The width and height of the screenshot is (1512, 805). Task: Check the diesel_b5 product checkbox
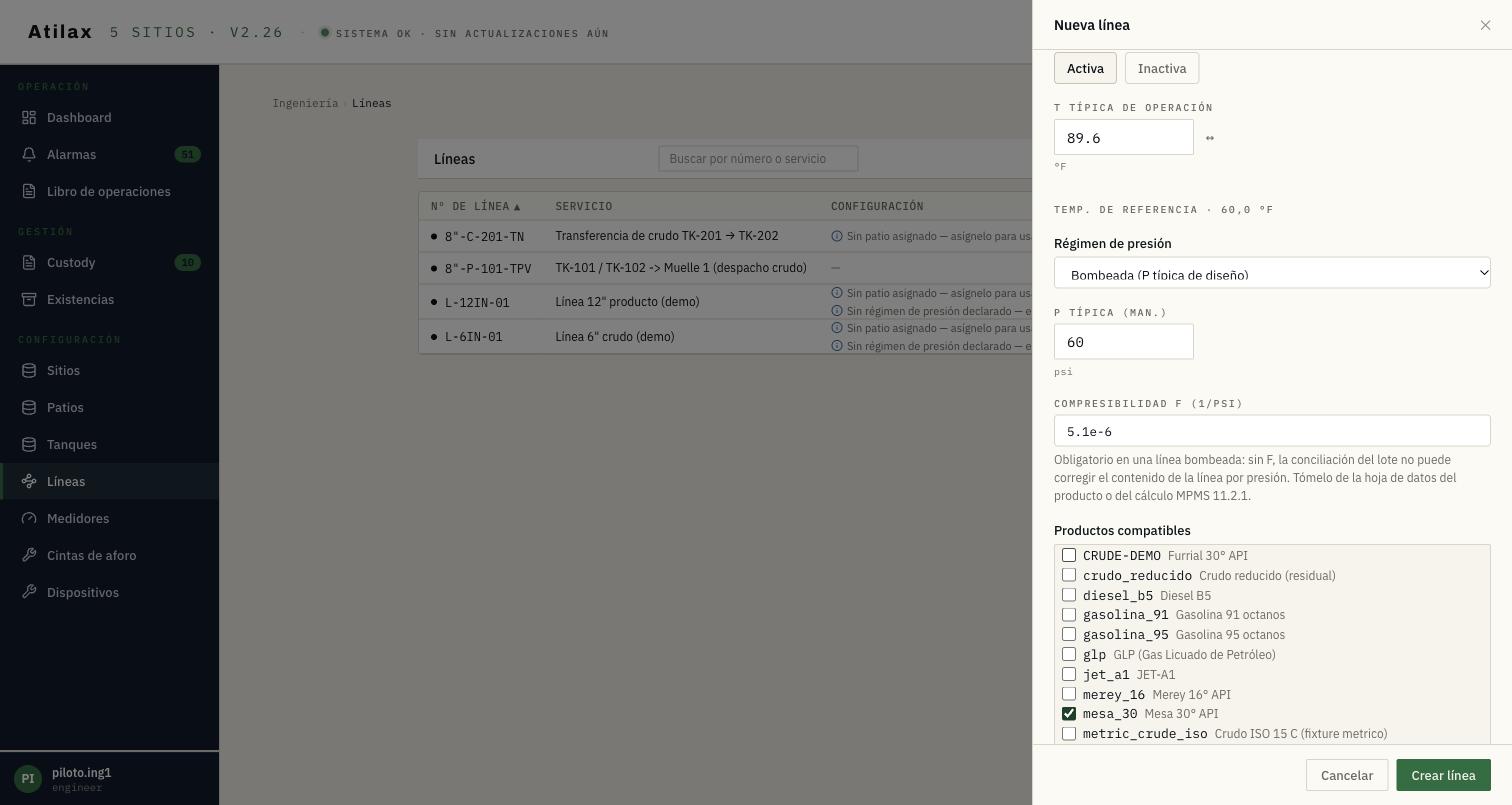pos(1069,595)
